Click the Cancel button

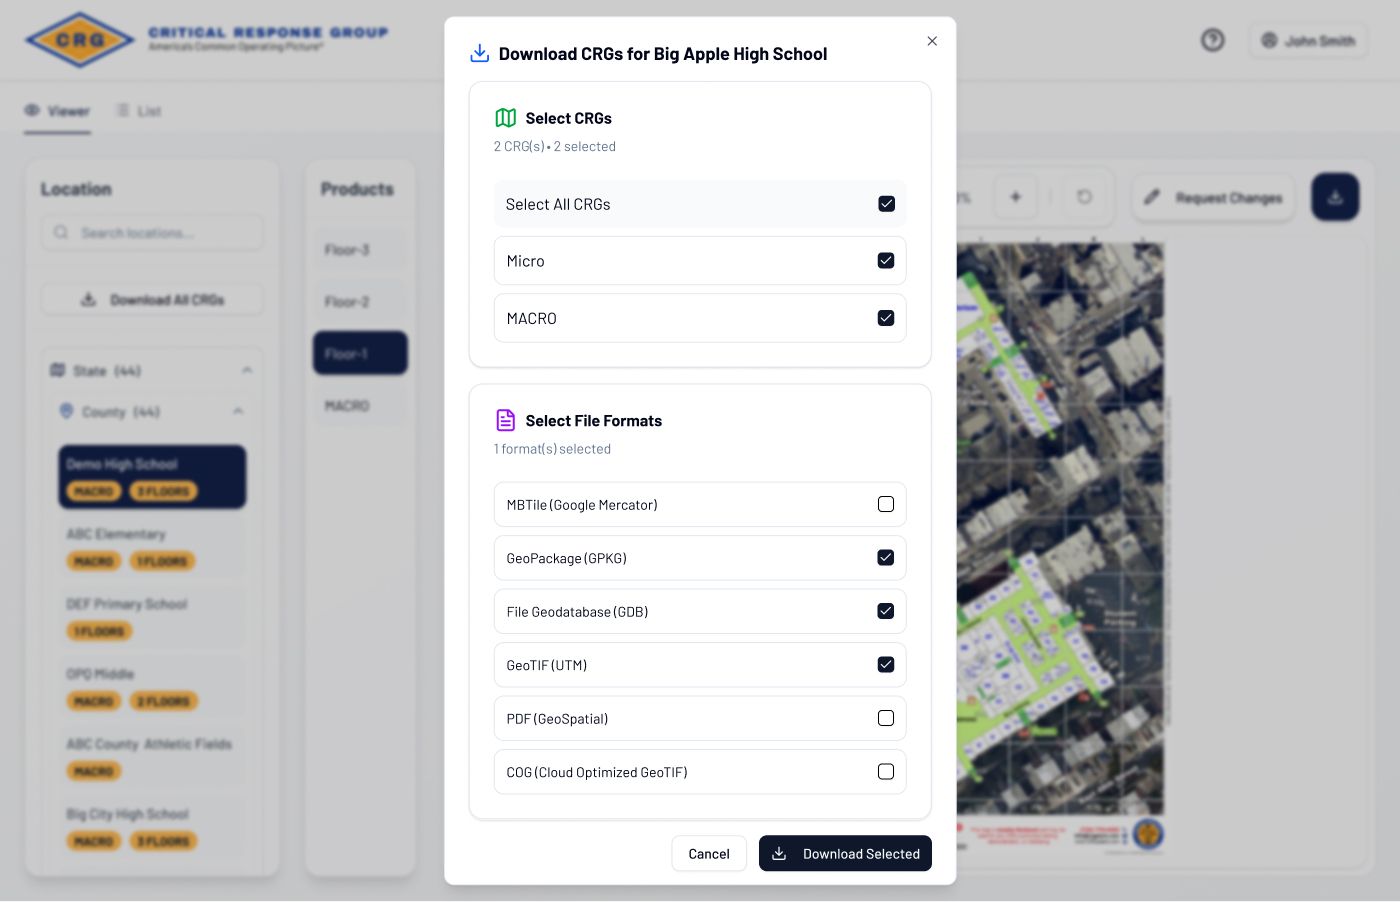[x=709, y=854]
